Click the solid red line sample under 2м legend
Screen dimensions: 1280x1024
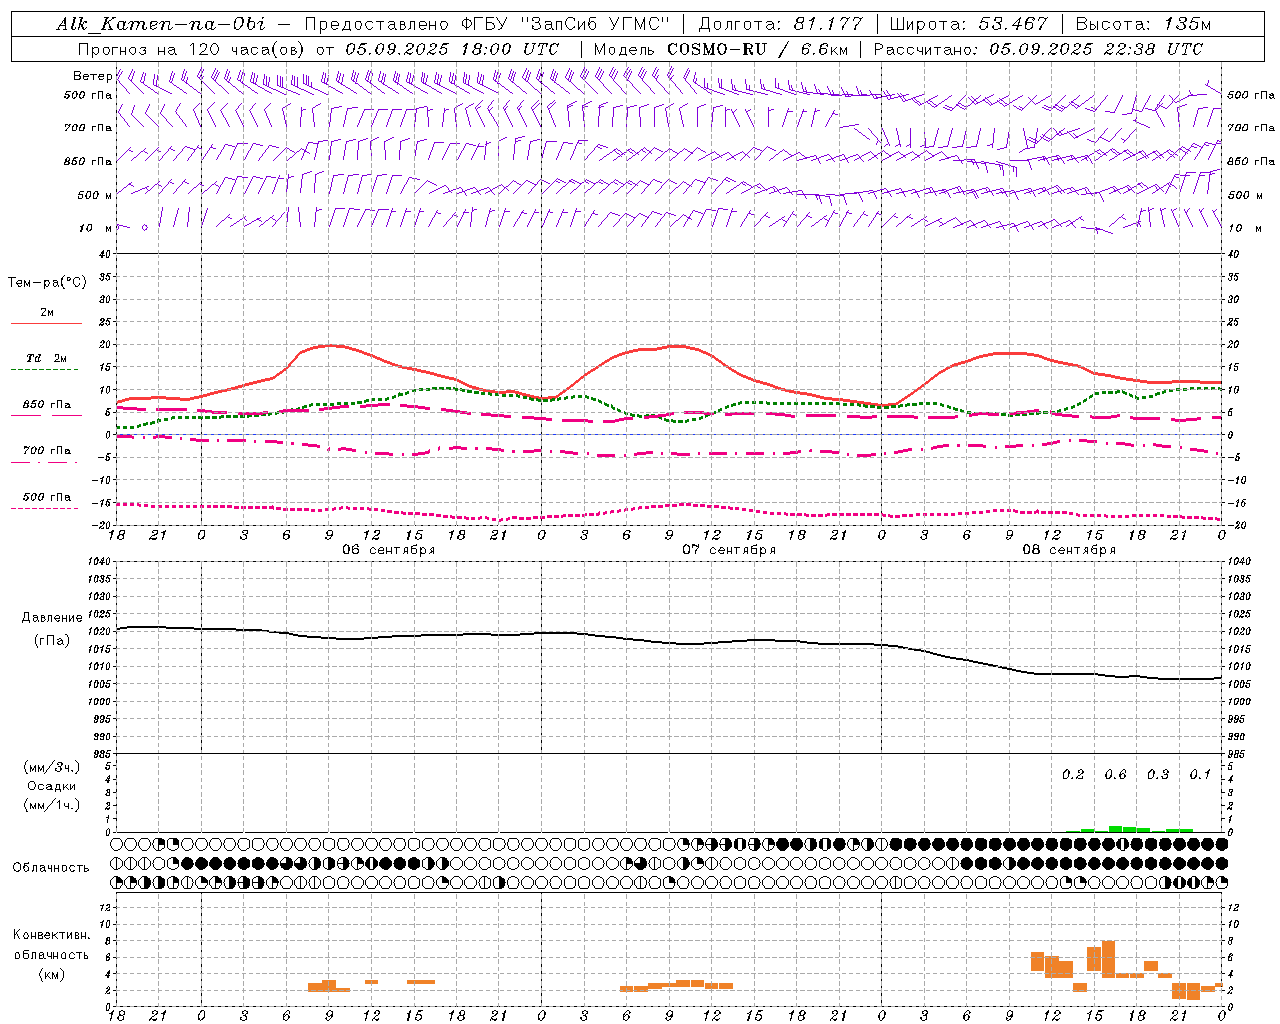point(46,324)
